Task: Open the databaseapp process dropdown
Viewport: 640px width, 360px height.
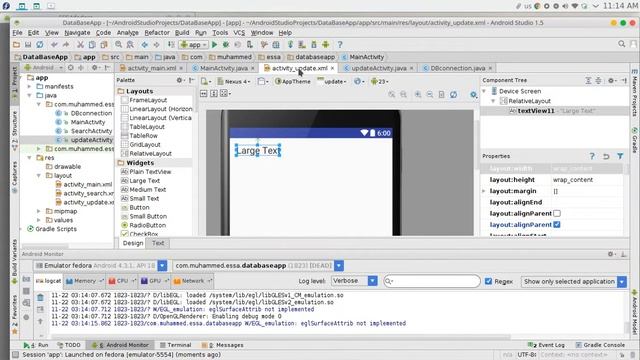Action: point(258,266)
